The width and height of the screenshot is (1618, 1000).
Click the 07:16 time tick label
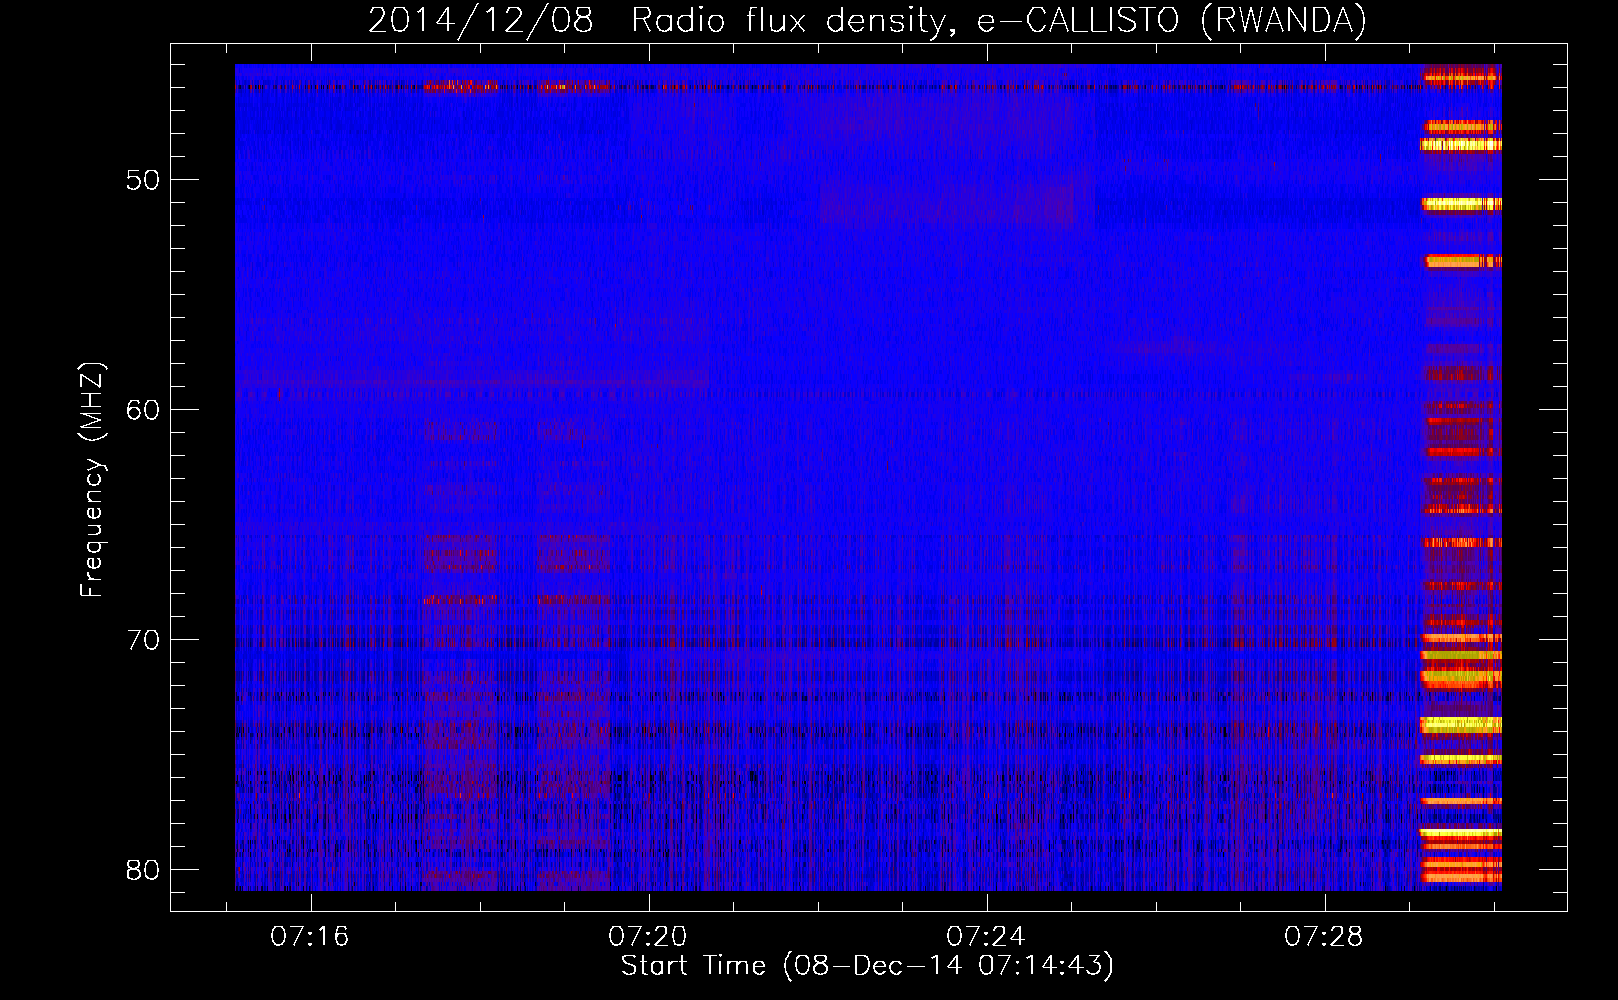(x=310, y=937)
